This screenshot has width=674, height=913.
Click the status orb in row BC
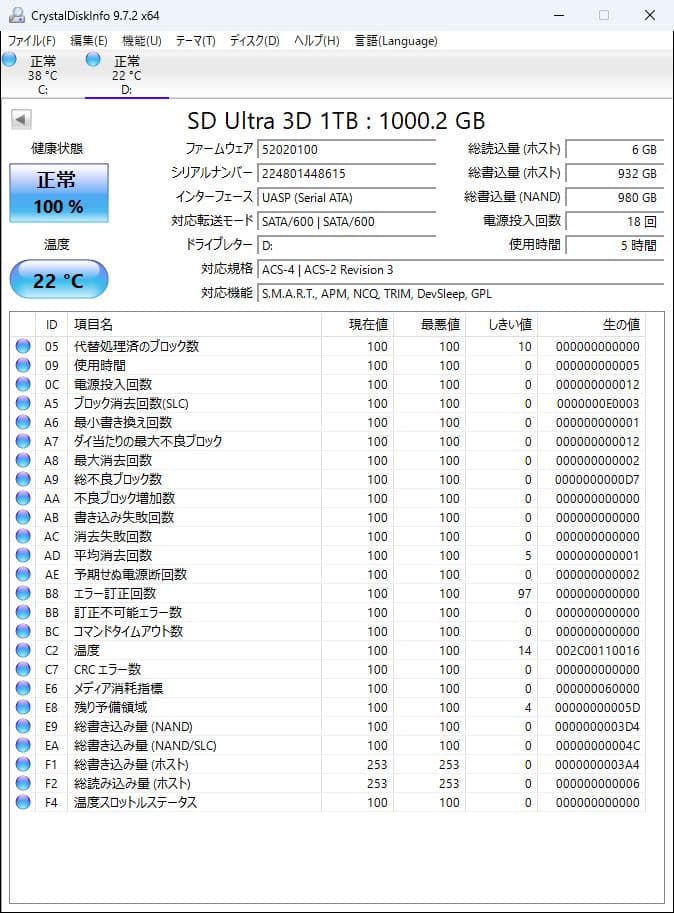tap(23, 631)
